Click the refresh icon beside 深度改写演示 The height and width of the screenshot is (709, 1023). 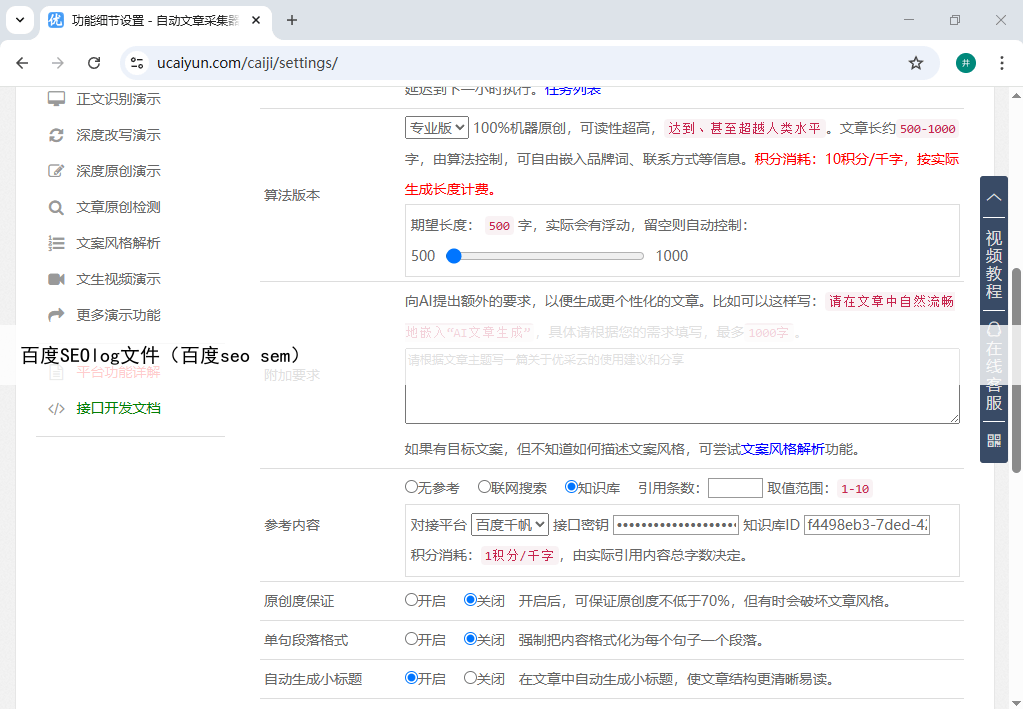[x=57, y=135]
